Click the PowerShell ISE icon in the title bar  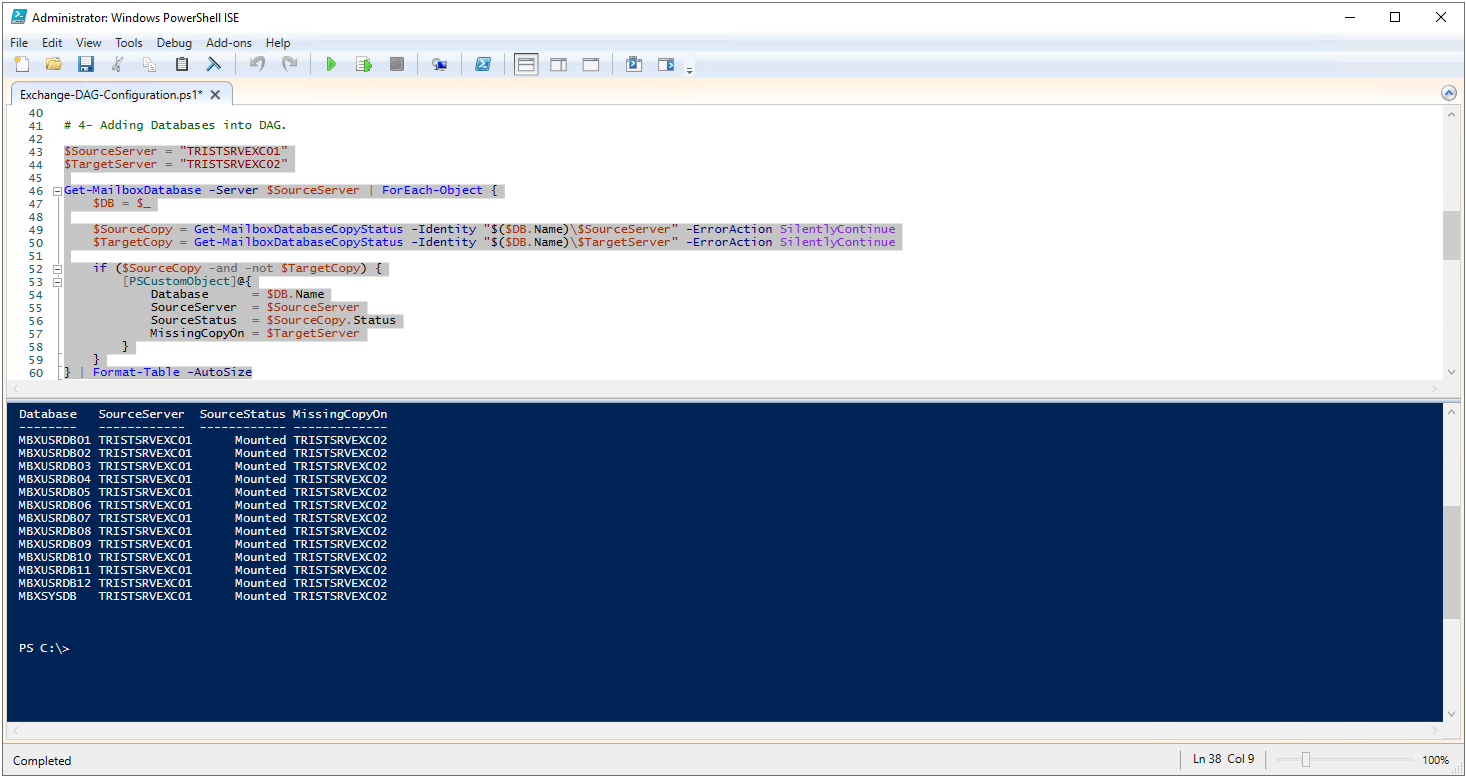click(19, 17)
